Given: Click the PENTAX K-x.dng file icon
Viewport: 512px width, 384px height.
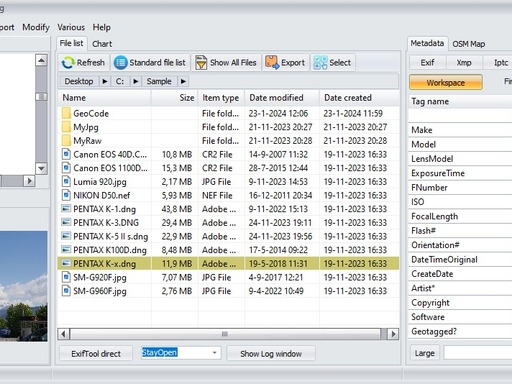Looking at the screenshot, I should (x=66, y=264).
